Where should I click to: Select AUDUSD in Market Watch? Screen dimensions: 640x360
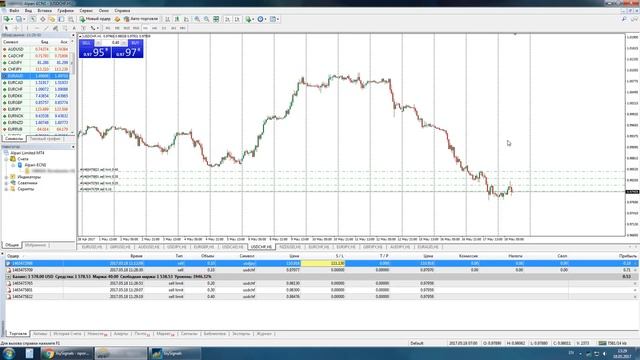[36, 49]
